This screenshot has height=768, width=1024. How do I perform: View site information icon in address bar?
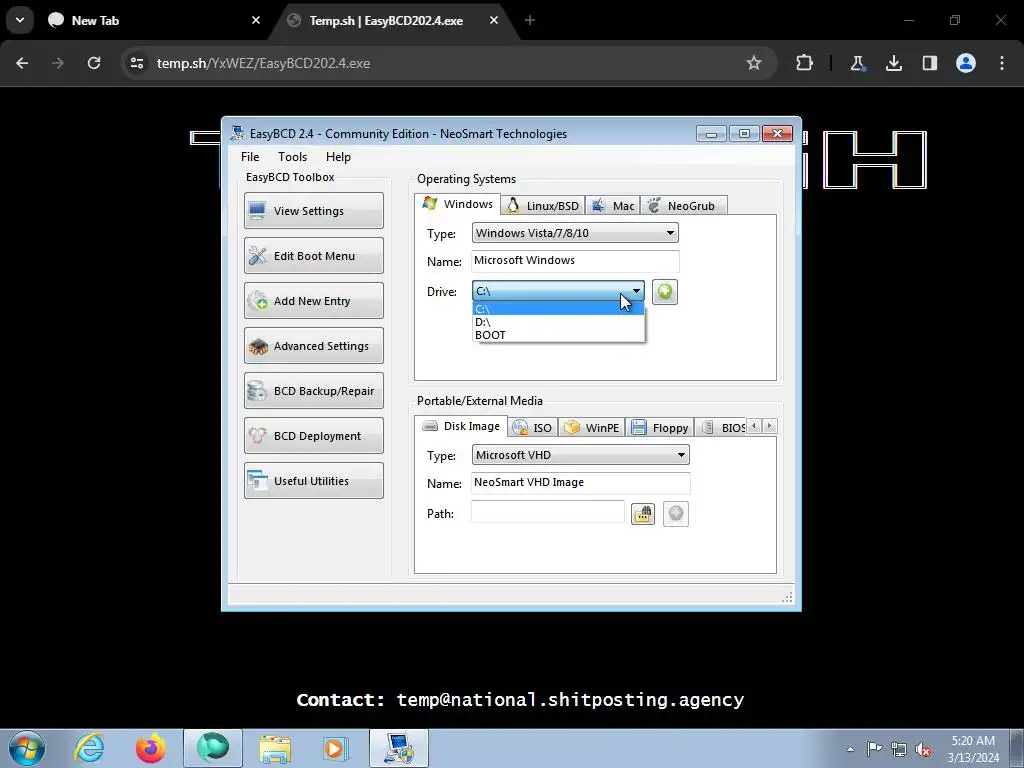(136, 63)
